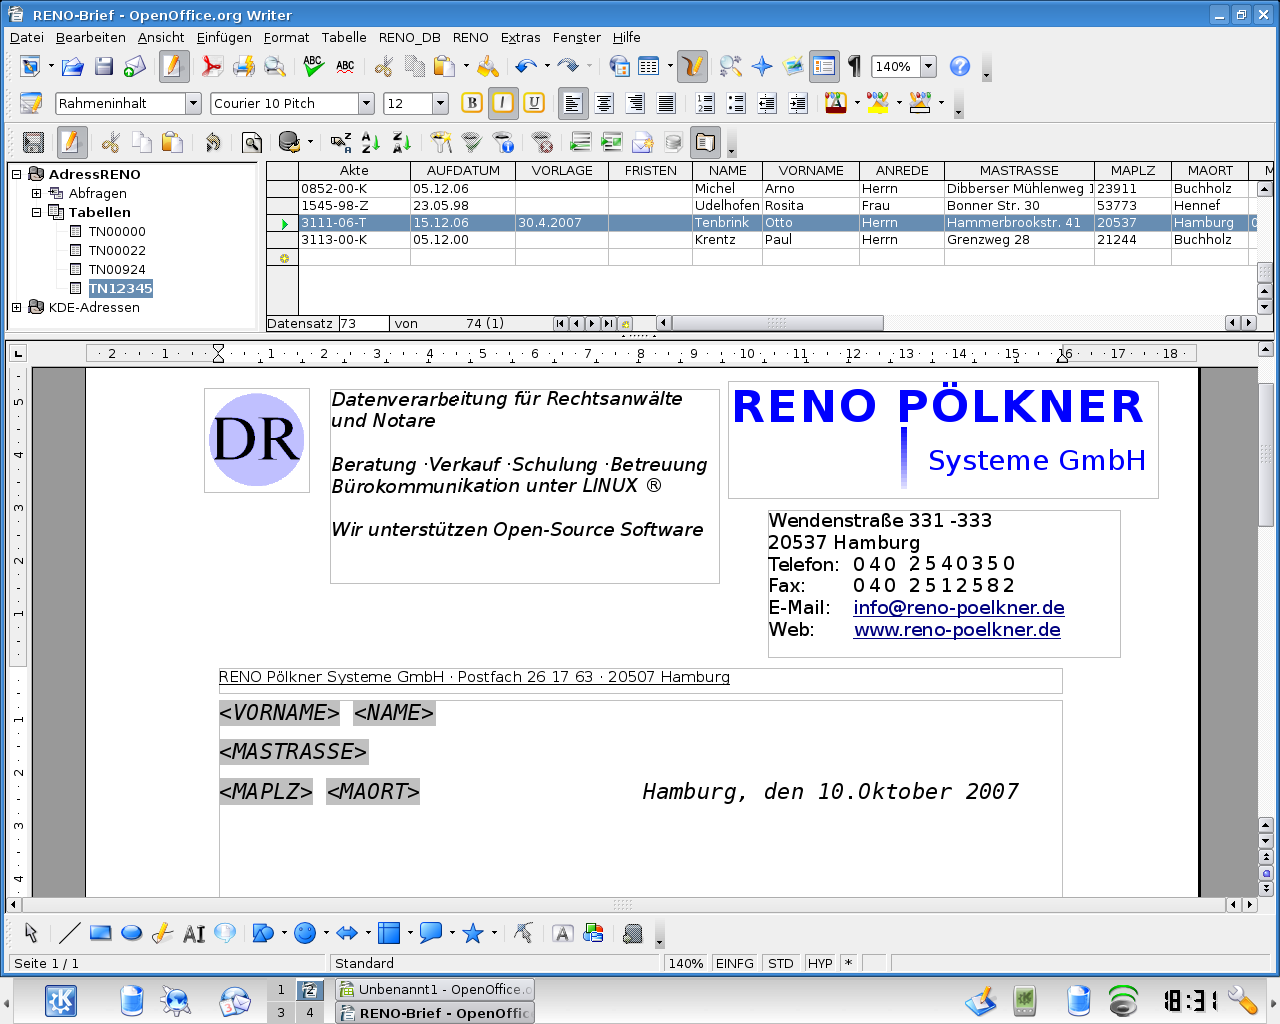The width and height of the screenshot is (1280, 1024).
Task: Save current record in the database toolbar
Action: pyautogui.click(x=33, y=142)
